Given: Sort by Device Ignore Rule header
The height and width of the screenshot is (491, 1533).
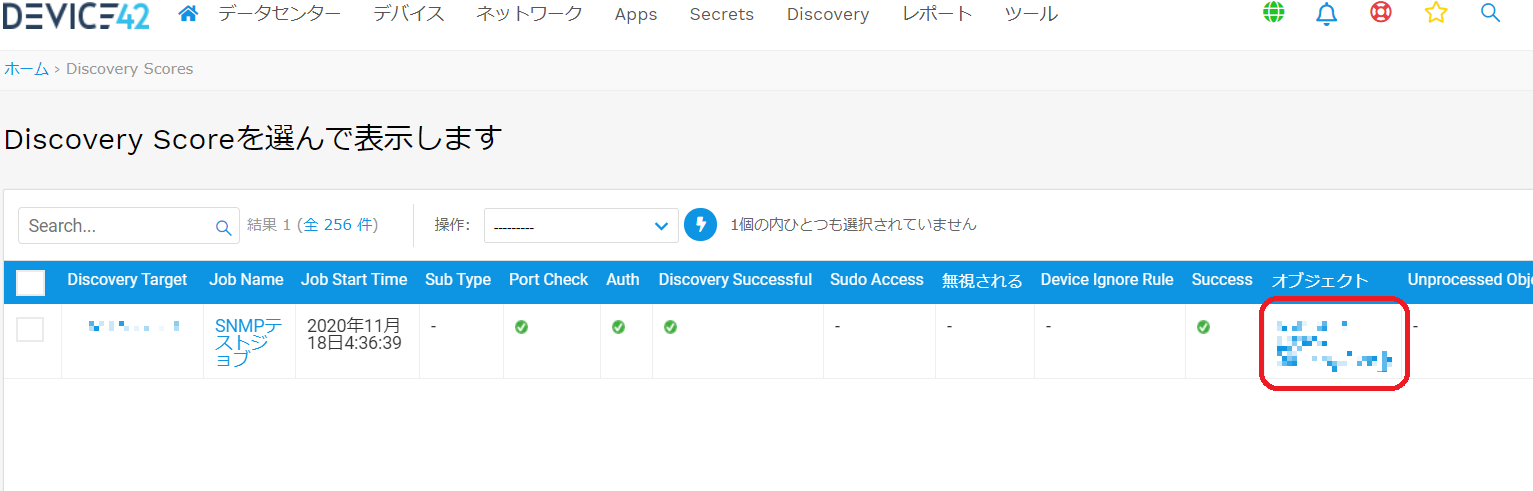Looking at the screenshot, I should pyautogui.click(x=1107, y=280).
